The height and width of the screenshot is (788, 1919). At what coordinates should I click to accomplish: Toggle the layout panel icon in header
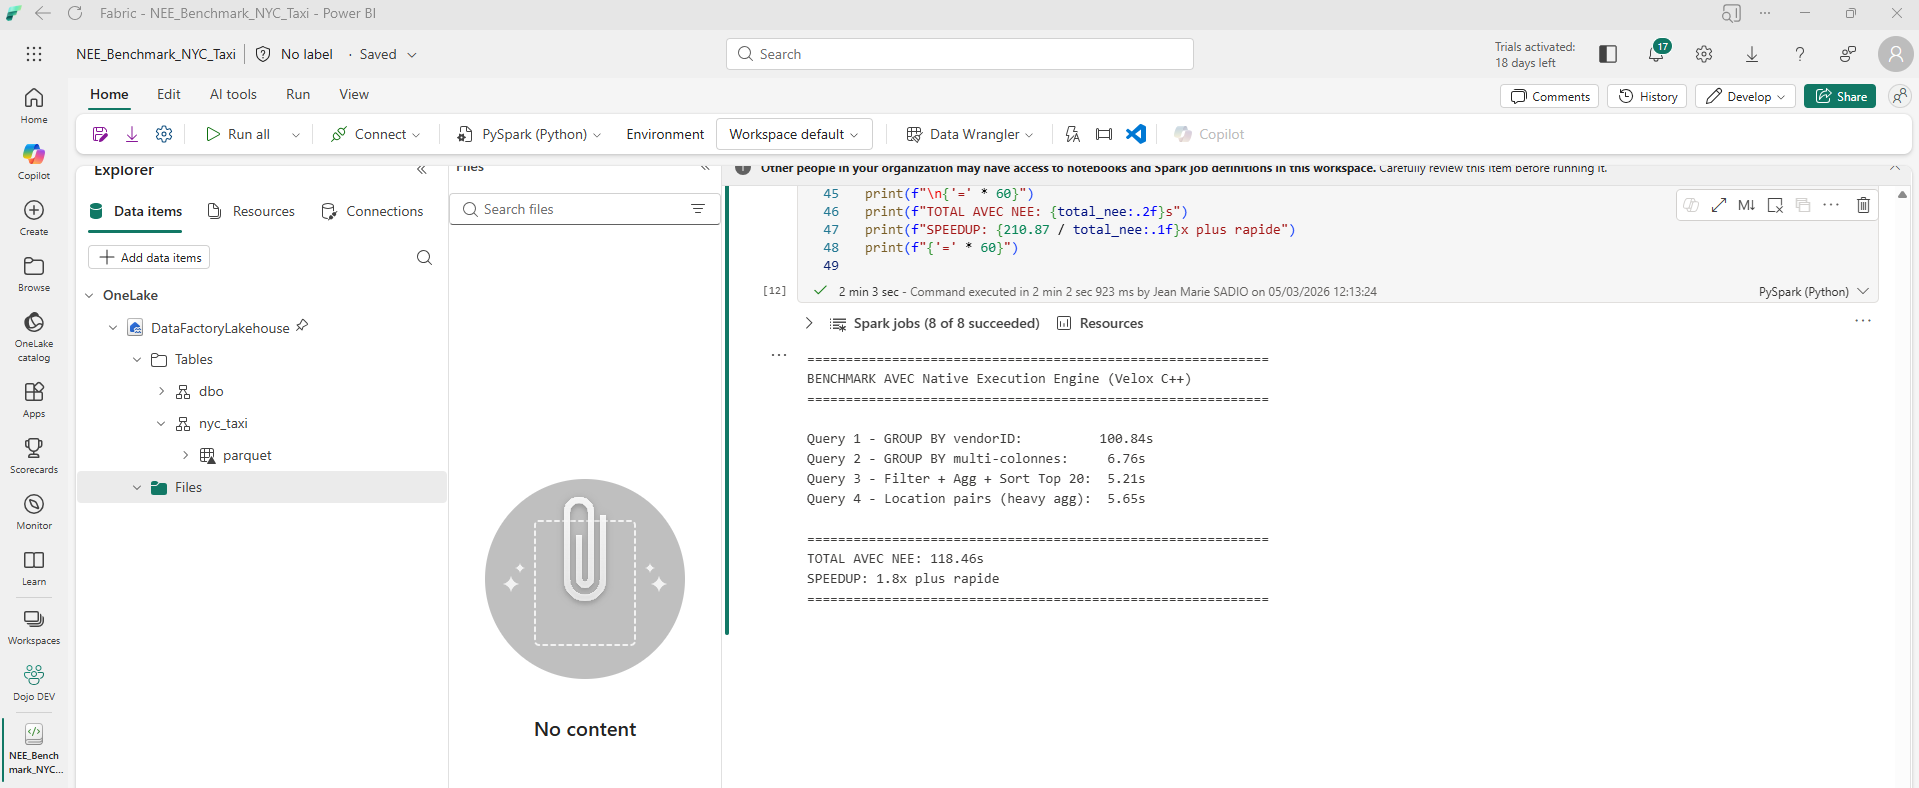(1608, 54)
